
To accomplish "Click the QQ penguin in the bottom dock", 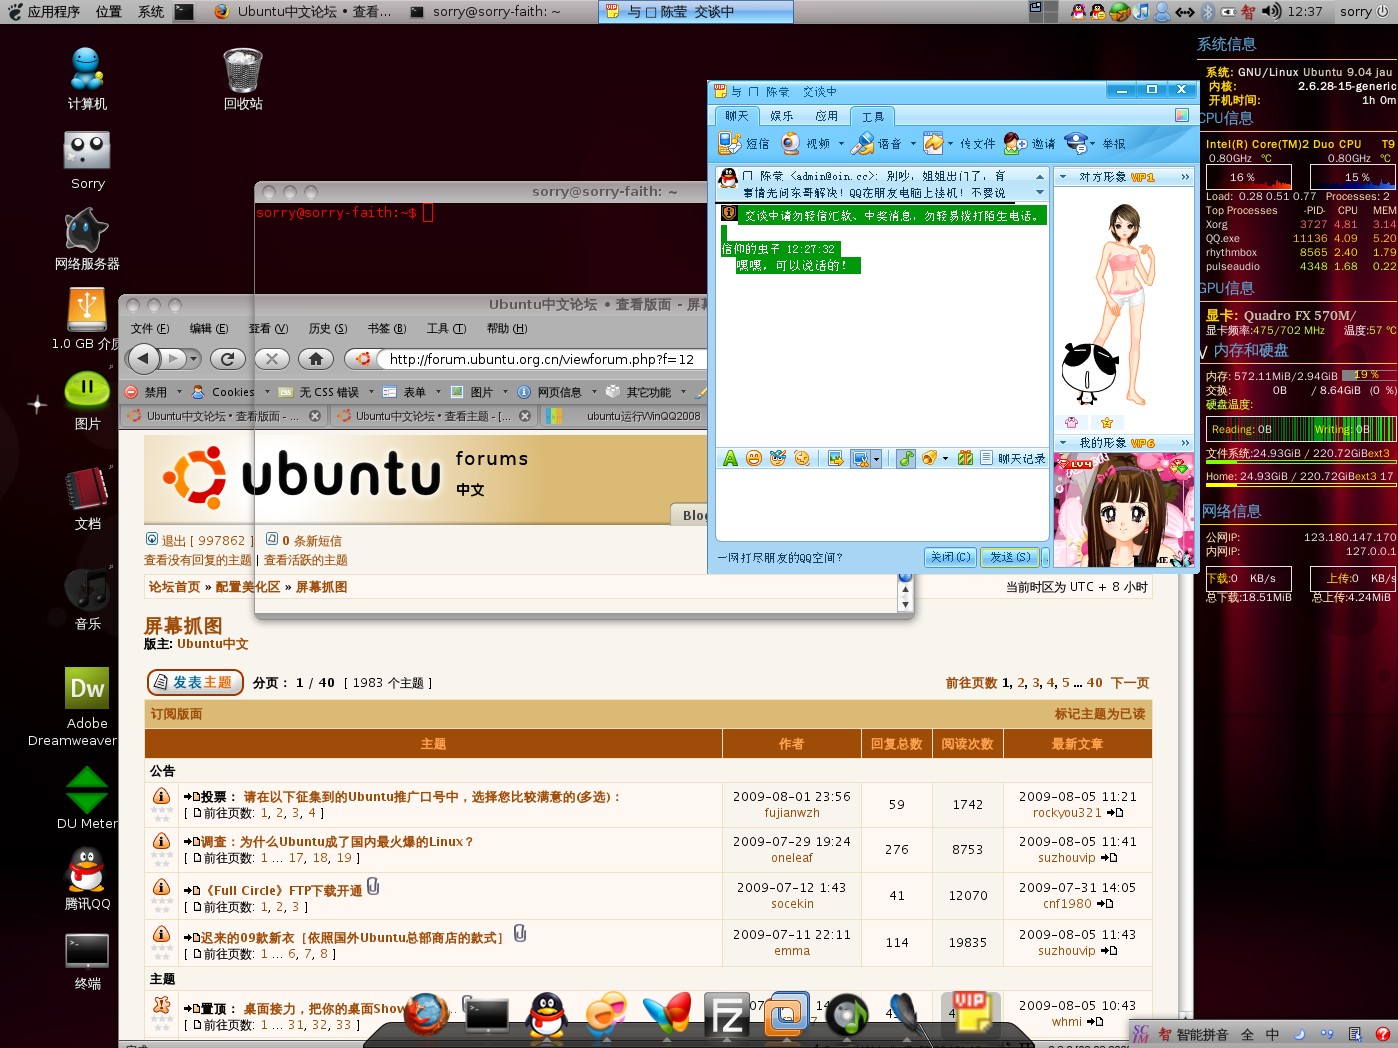I will point(546,1015).
